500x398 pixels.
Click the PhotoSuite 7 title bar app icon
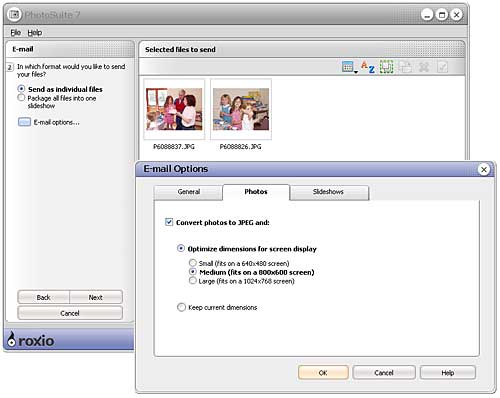coord(14,15)
